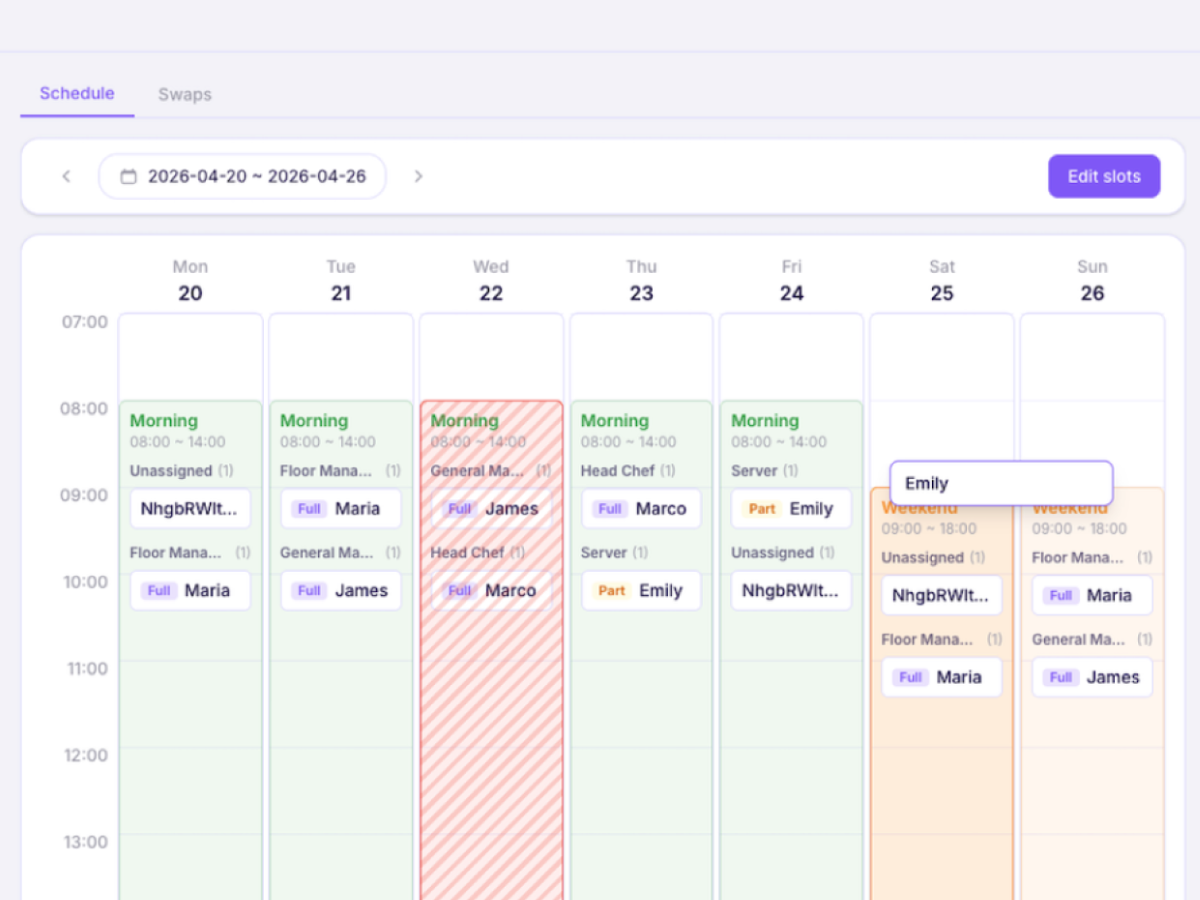Go to previous week arrow

tap(66, 177)
